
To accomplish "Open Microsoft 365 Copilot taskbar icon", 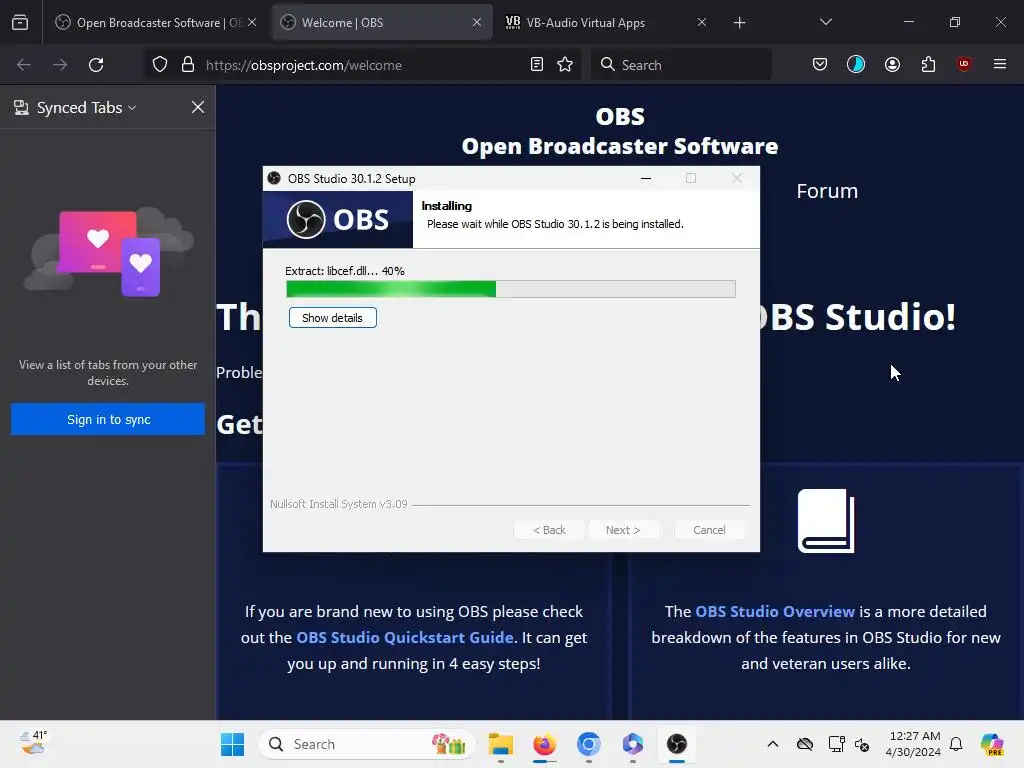I will [x=632, y=744].
